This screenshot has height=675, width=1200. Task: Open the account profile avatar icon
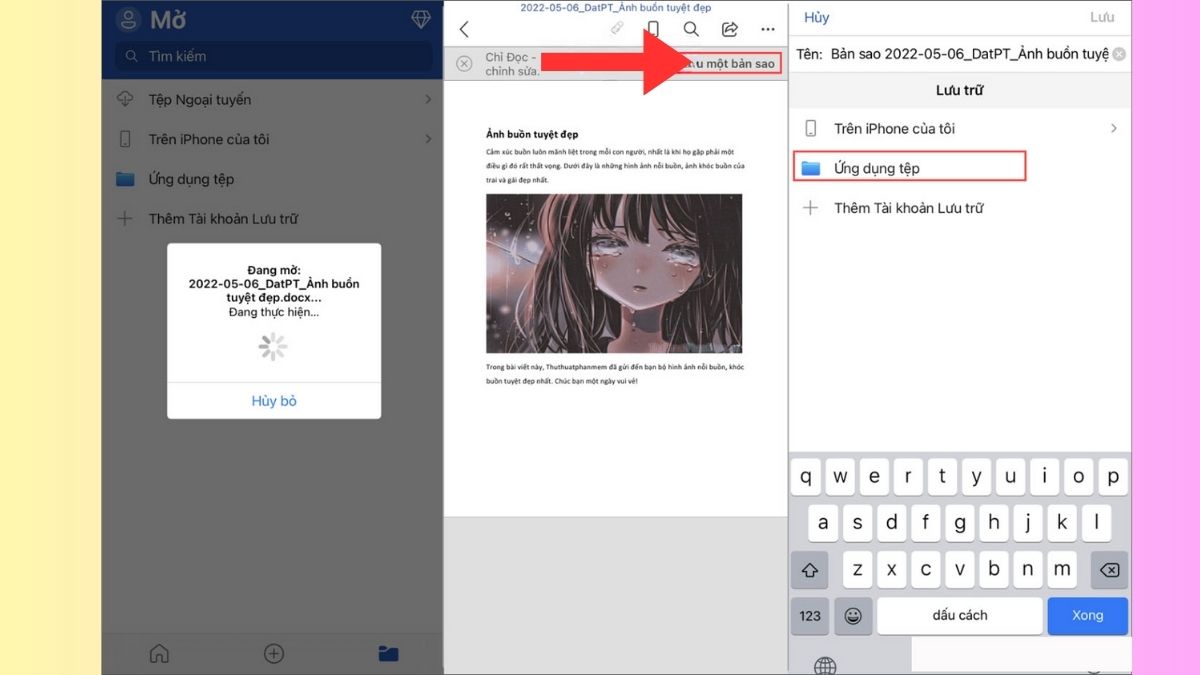point(128,20)
